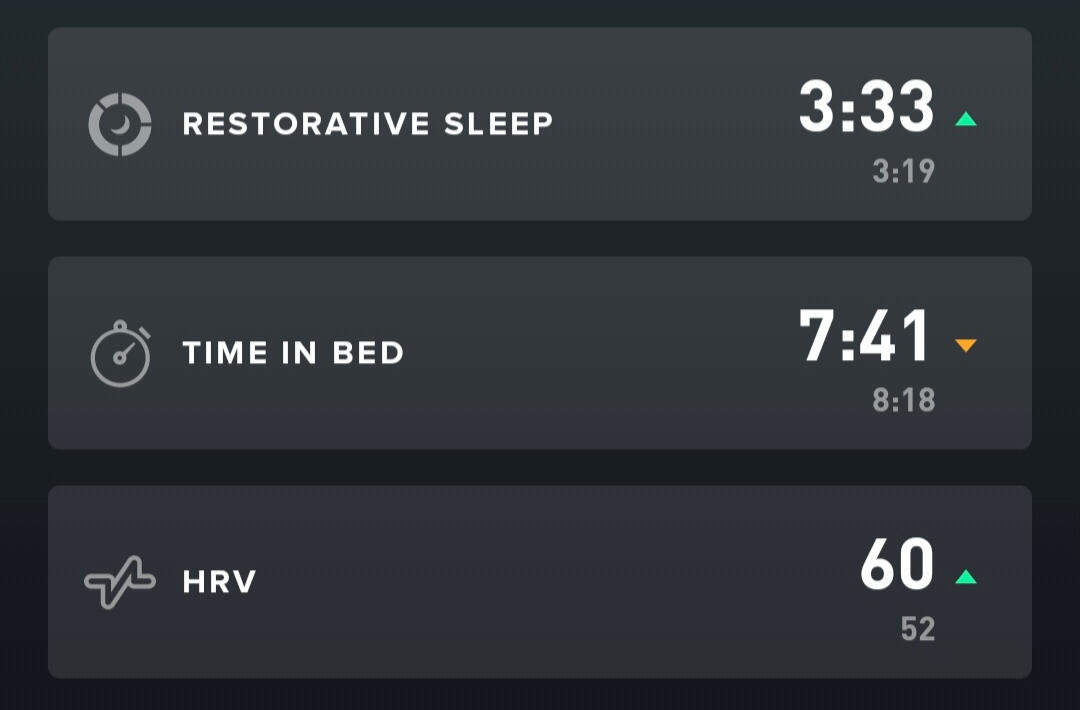The image size is (1080, 710).
Task: Click the dark gap between Time in Bed and HRV cards
Action: (540, 467)
